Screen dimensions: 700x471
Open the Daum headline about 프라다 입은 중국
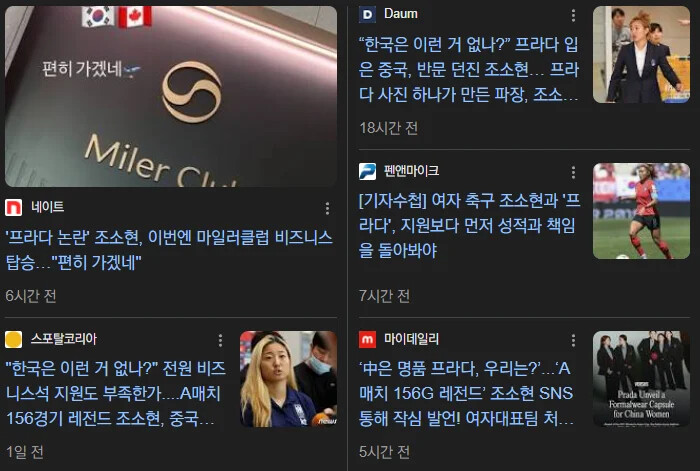(x=469, y=69)
